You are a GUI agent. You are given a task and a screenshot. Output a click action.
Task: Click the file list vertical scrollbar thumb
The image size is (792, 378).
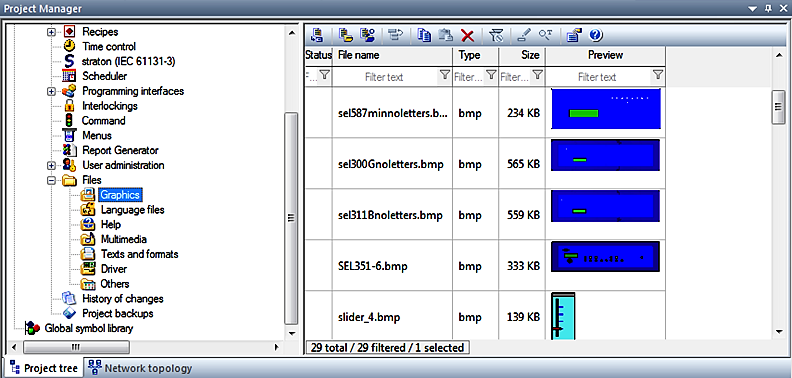pos(778,107)
